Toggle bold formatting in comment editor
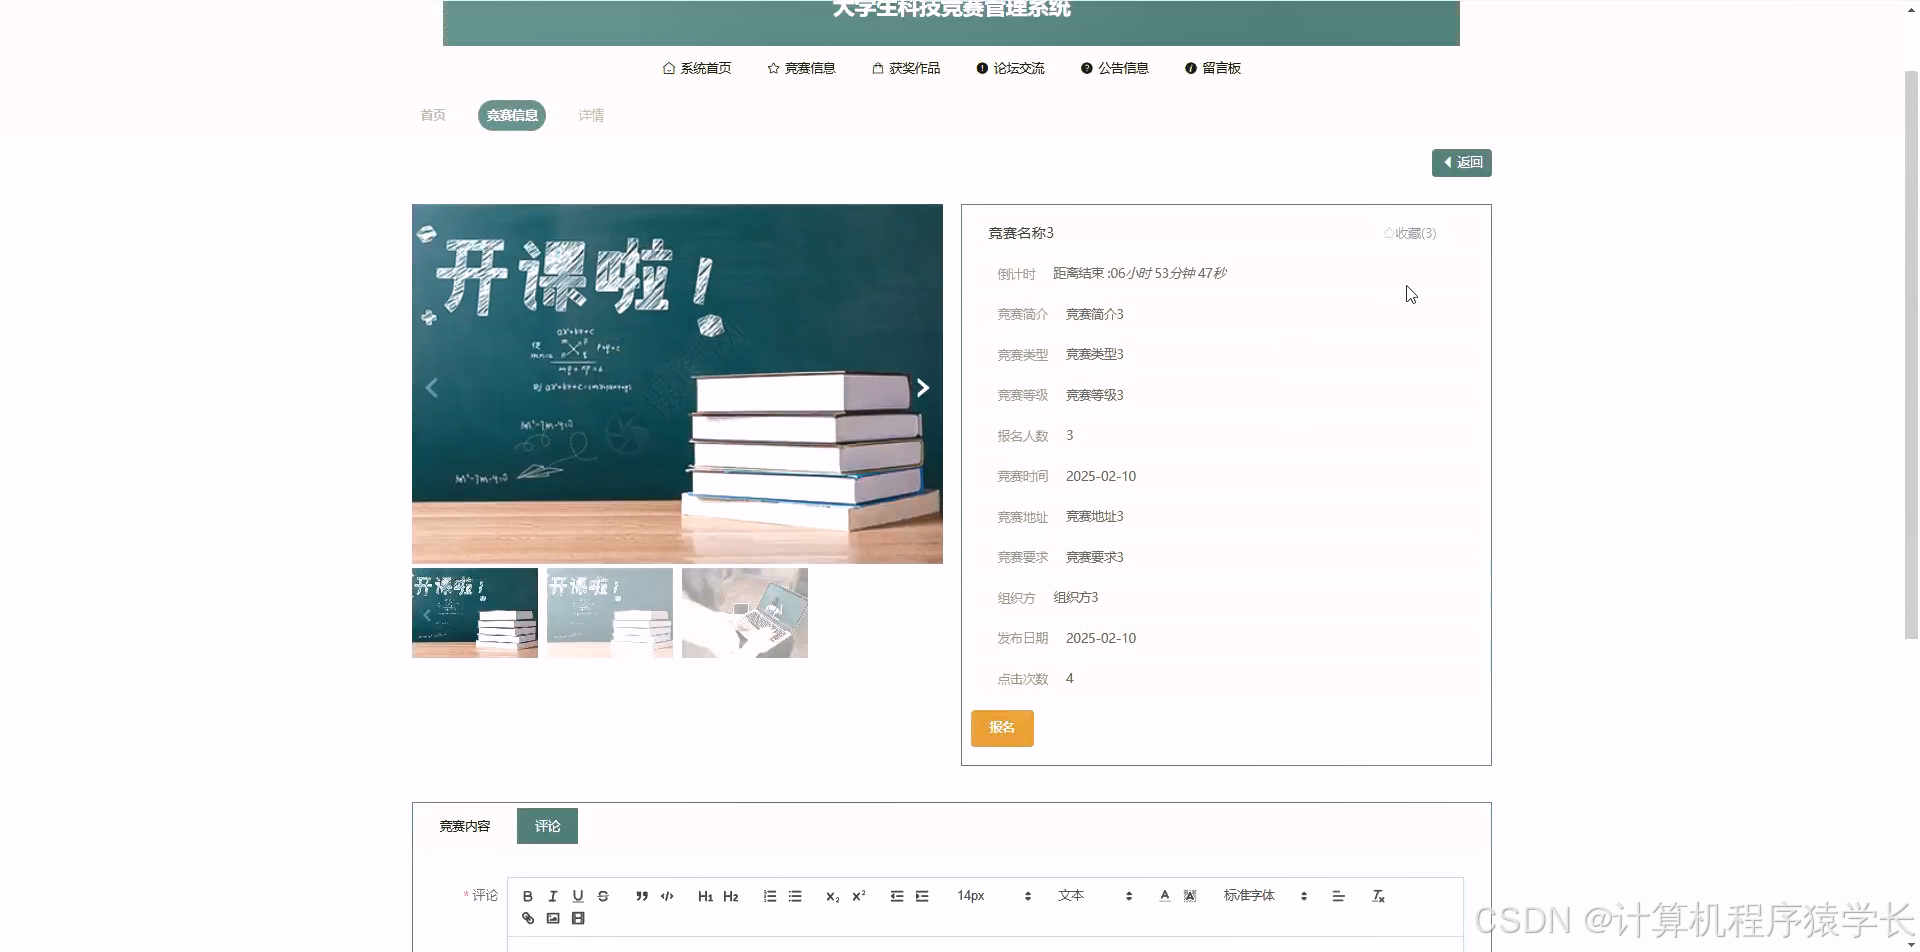The image size is (1920, 952). tap(528, 896)
